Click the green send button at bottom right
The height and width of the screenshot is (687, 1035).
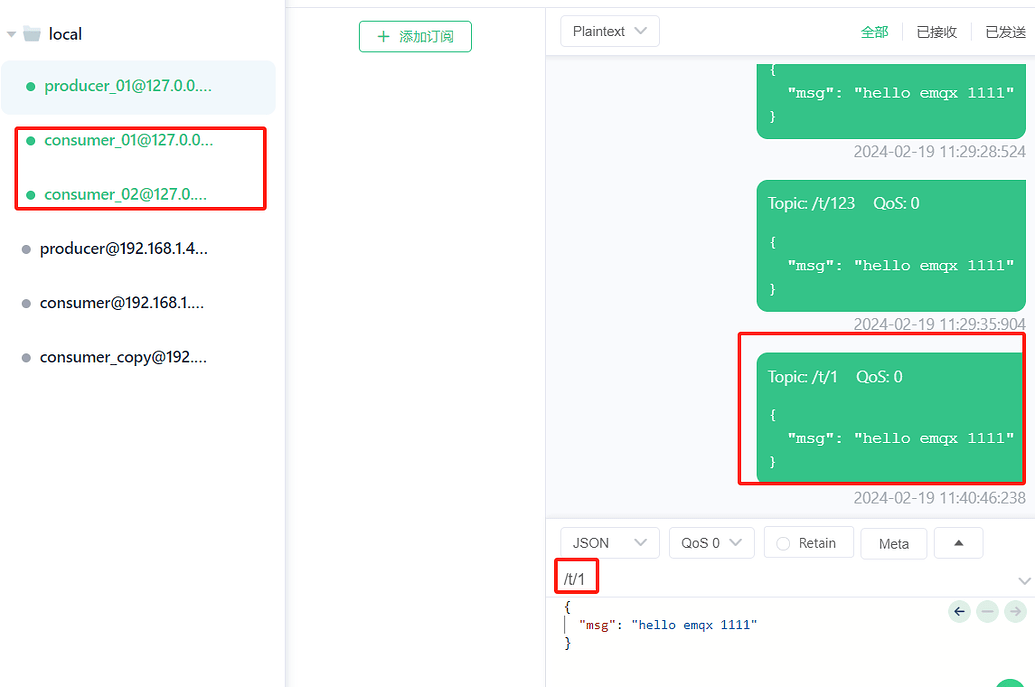(1012, 682)
